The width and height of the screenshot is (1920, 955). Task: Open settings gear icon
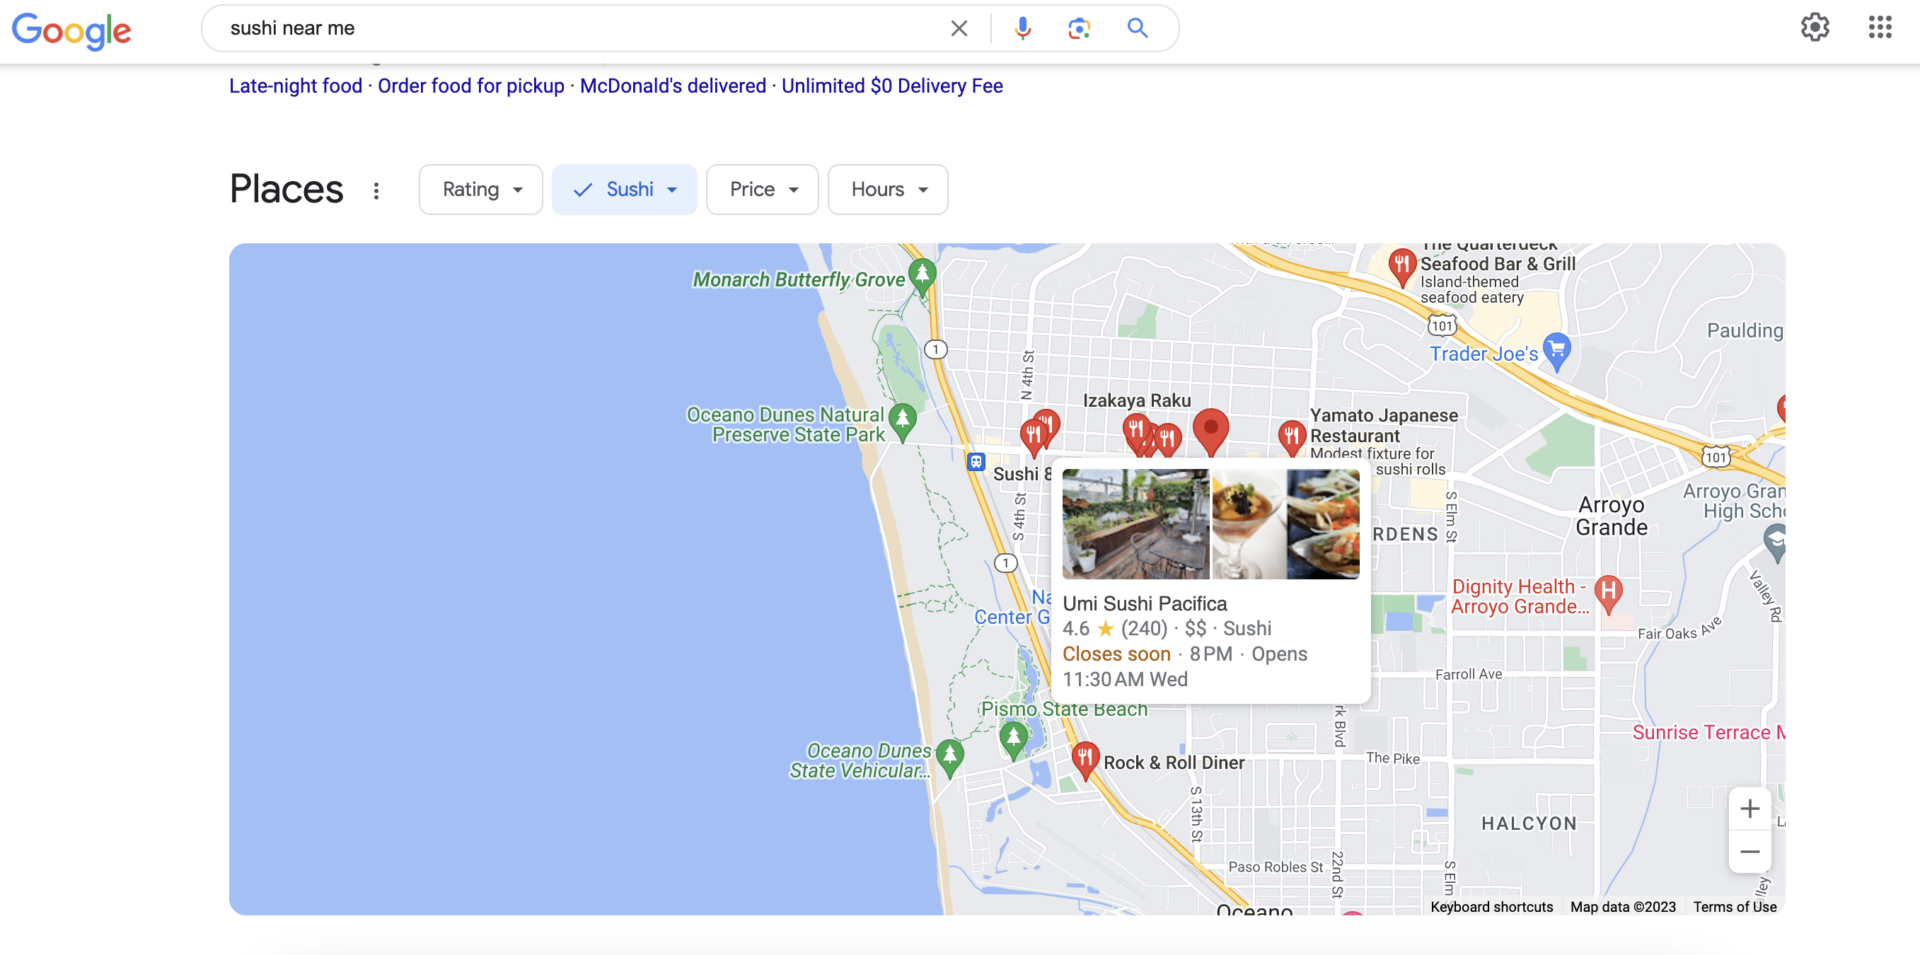point(1815,27)
